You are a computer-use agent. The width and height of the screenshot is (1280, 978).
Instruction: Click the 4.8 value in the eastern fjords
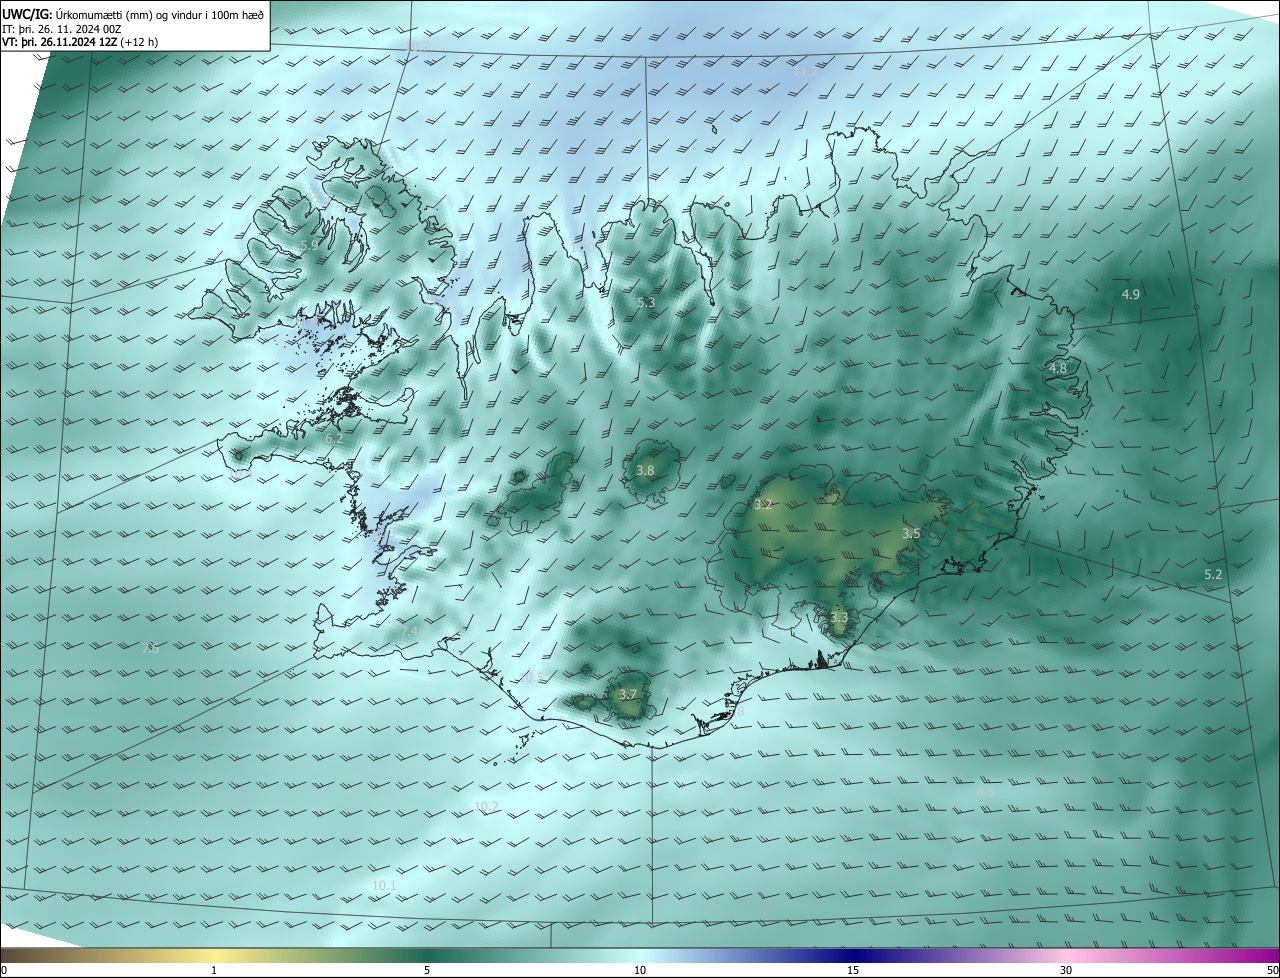coord(1058,368)
